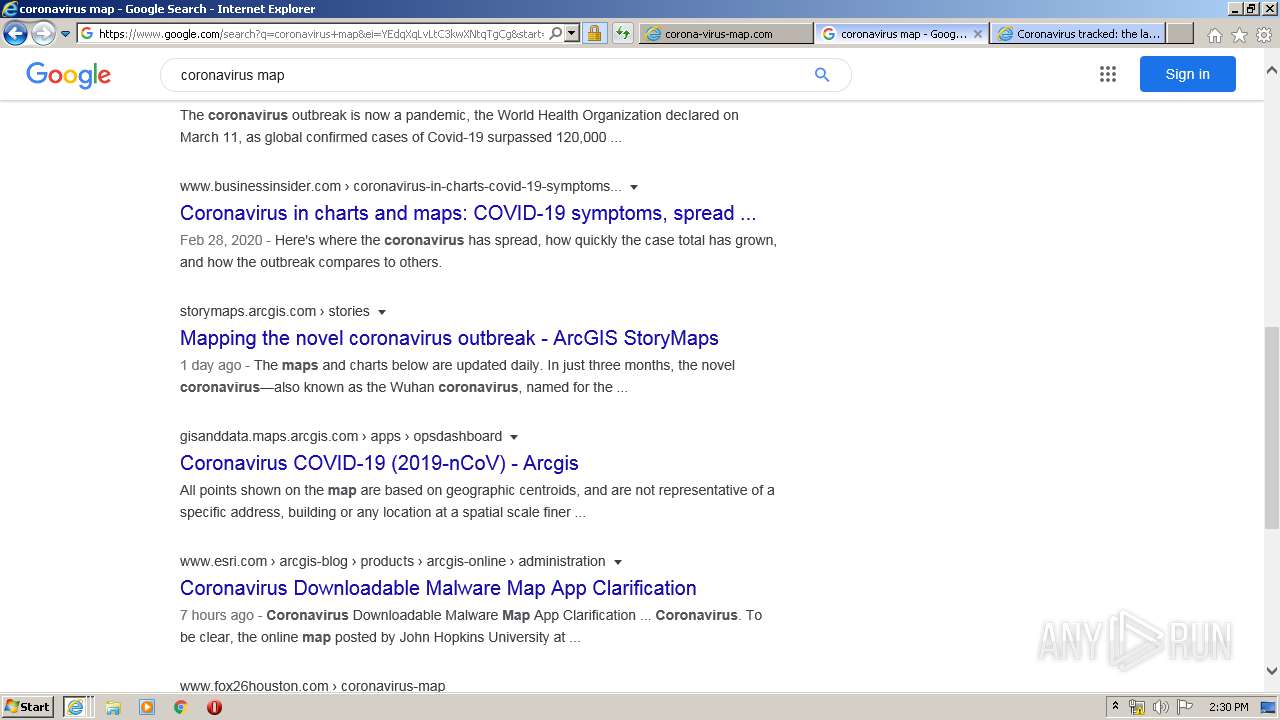
Task: Expand storymaps.arcgis.com result options arrow
Action: (382, 312)
